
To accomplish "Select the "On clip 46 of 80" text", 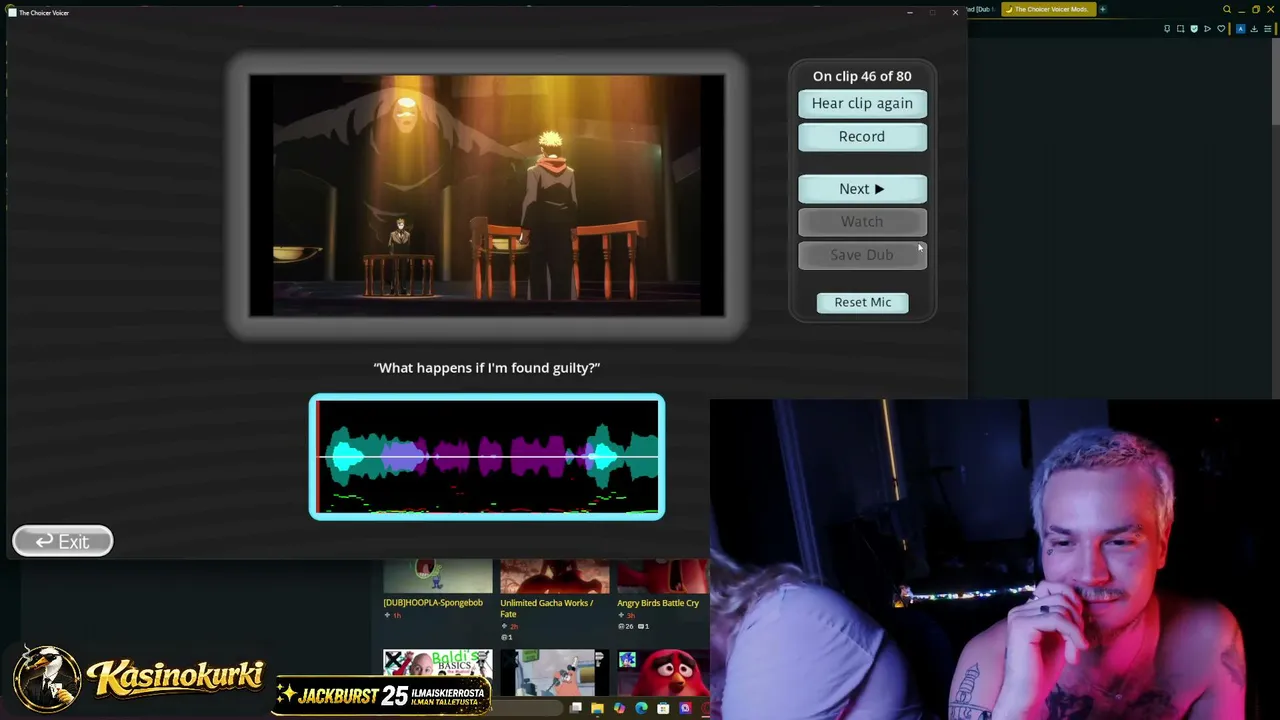I will tap(862, 76).
